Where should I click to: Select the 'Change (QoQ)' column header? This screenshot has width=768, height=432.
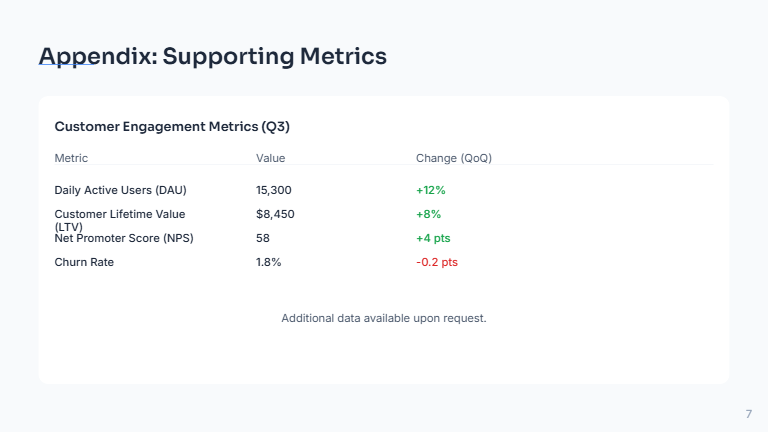click(453, 158)
